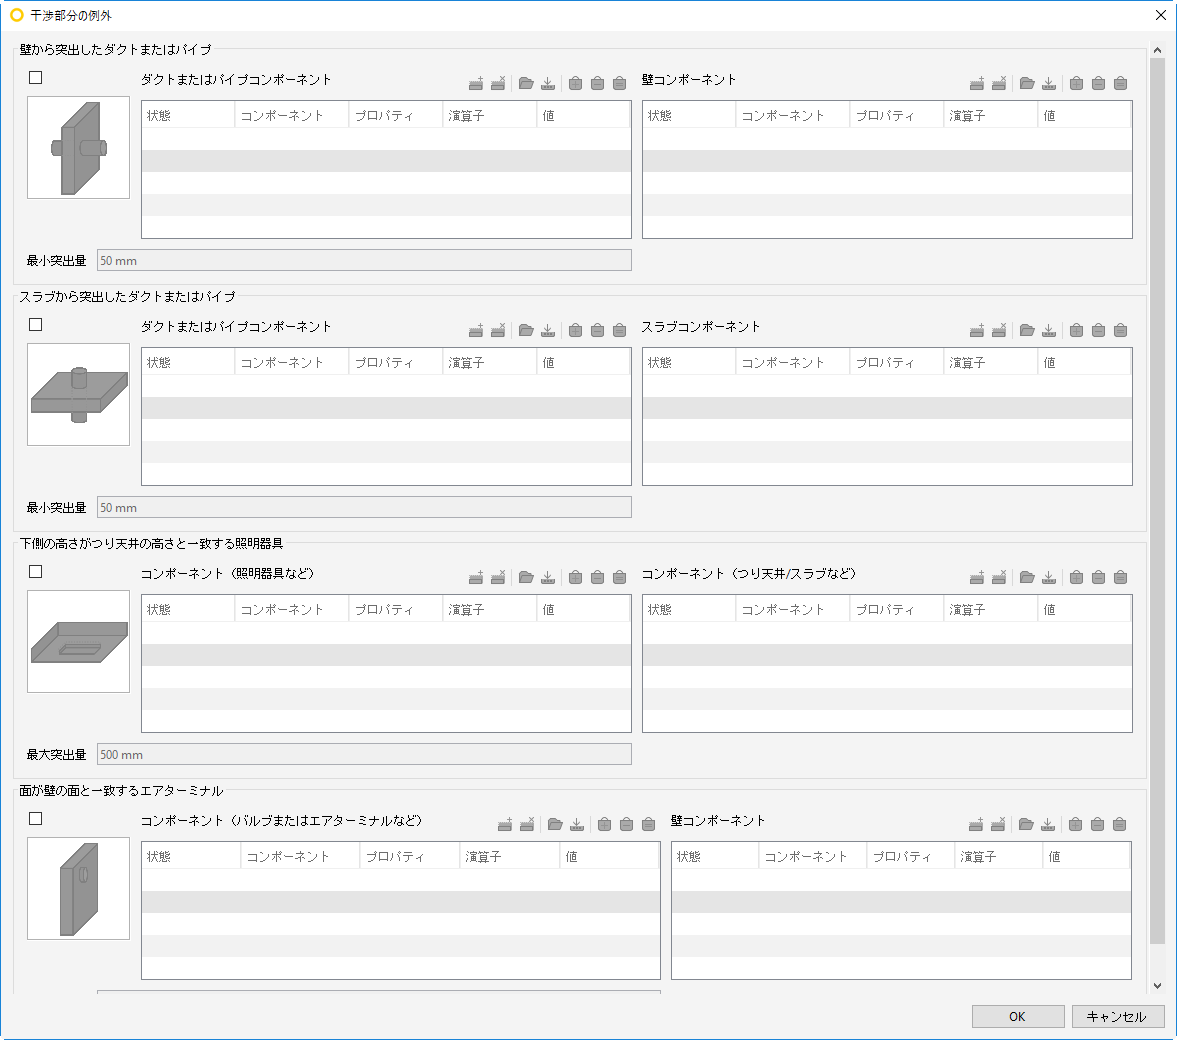
Task: Save icon in slab-section ダクトまたはパイプコンポーネント toolbar
Action: 548,330
